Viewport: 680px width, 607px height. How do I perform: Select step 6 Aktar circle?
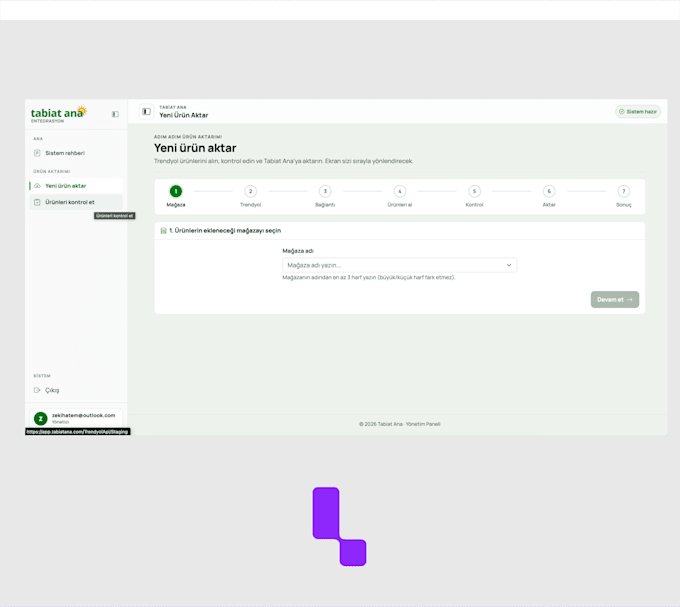pos(549,191)
